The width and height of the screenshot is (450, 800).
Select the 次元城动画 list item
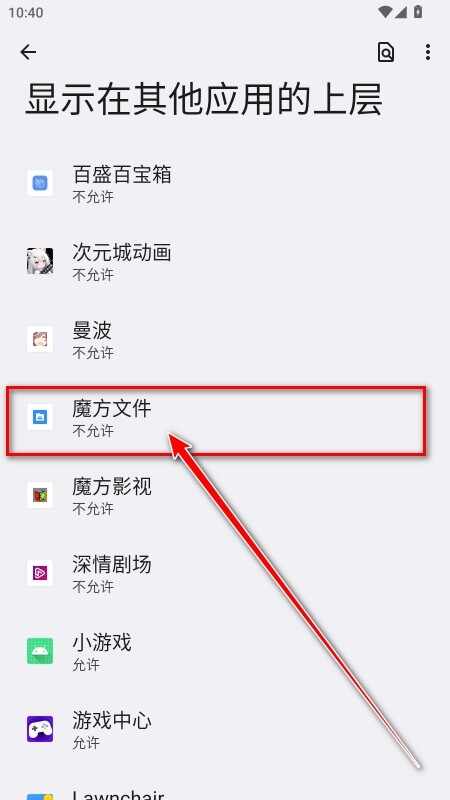(225, 262)
